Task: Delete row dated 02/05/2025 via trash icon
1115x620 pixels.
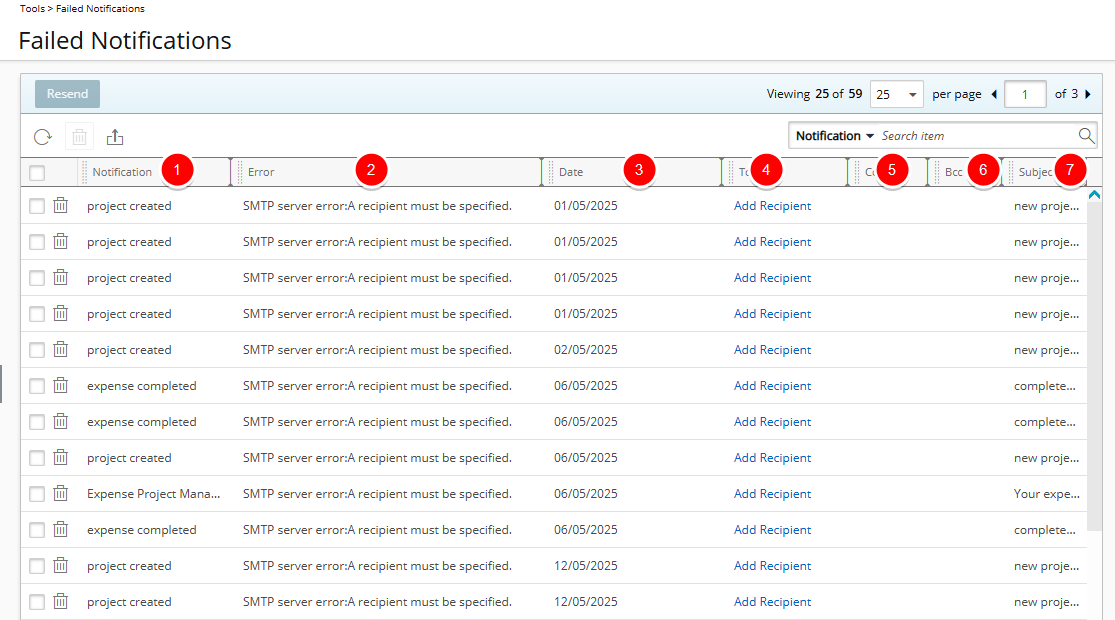Action: coord(61,349)
